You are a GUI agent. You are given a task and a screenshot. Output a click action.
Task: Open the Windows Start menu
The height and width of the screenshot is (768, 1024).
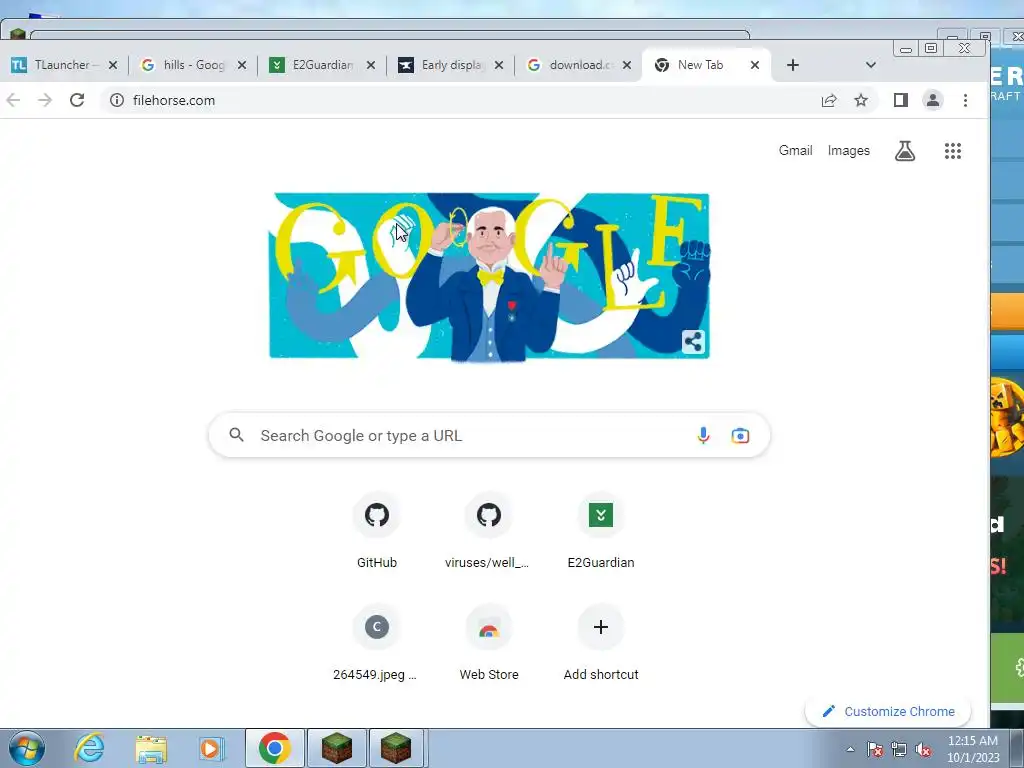[x=26, y=748]
